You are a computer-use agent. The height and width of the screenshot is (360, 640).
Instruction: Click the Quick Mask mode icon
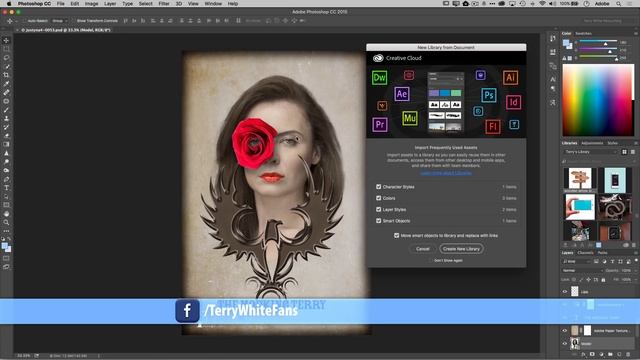tap(6, 258)
